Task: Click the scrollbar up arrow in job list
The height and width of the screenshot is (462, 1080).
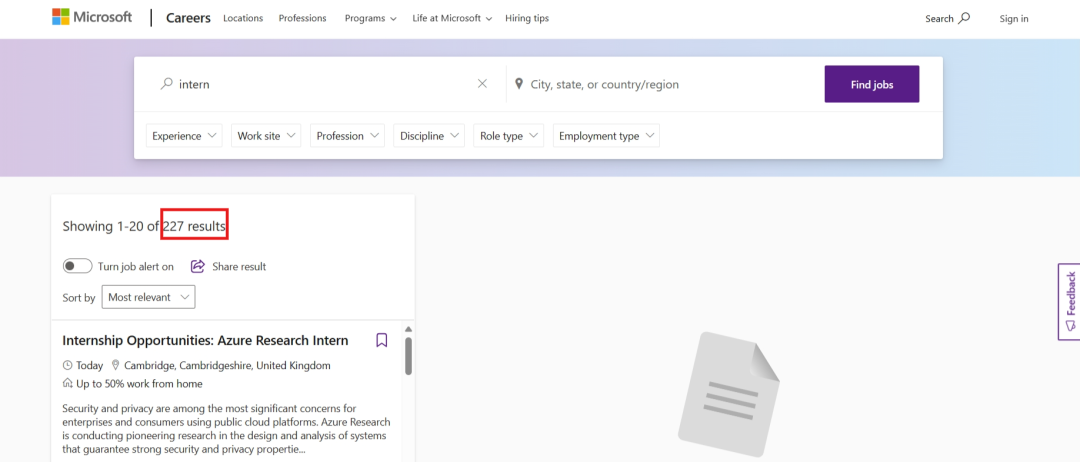Action: coord(408,329)
